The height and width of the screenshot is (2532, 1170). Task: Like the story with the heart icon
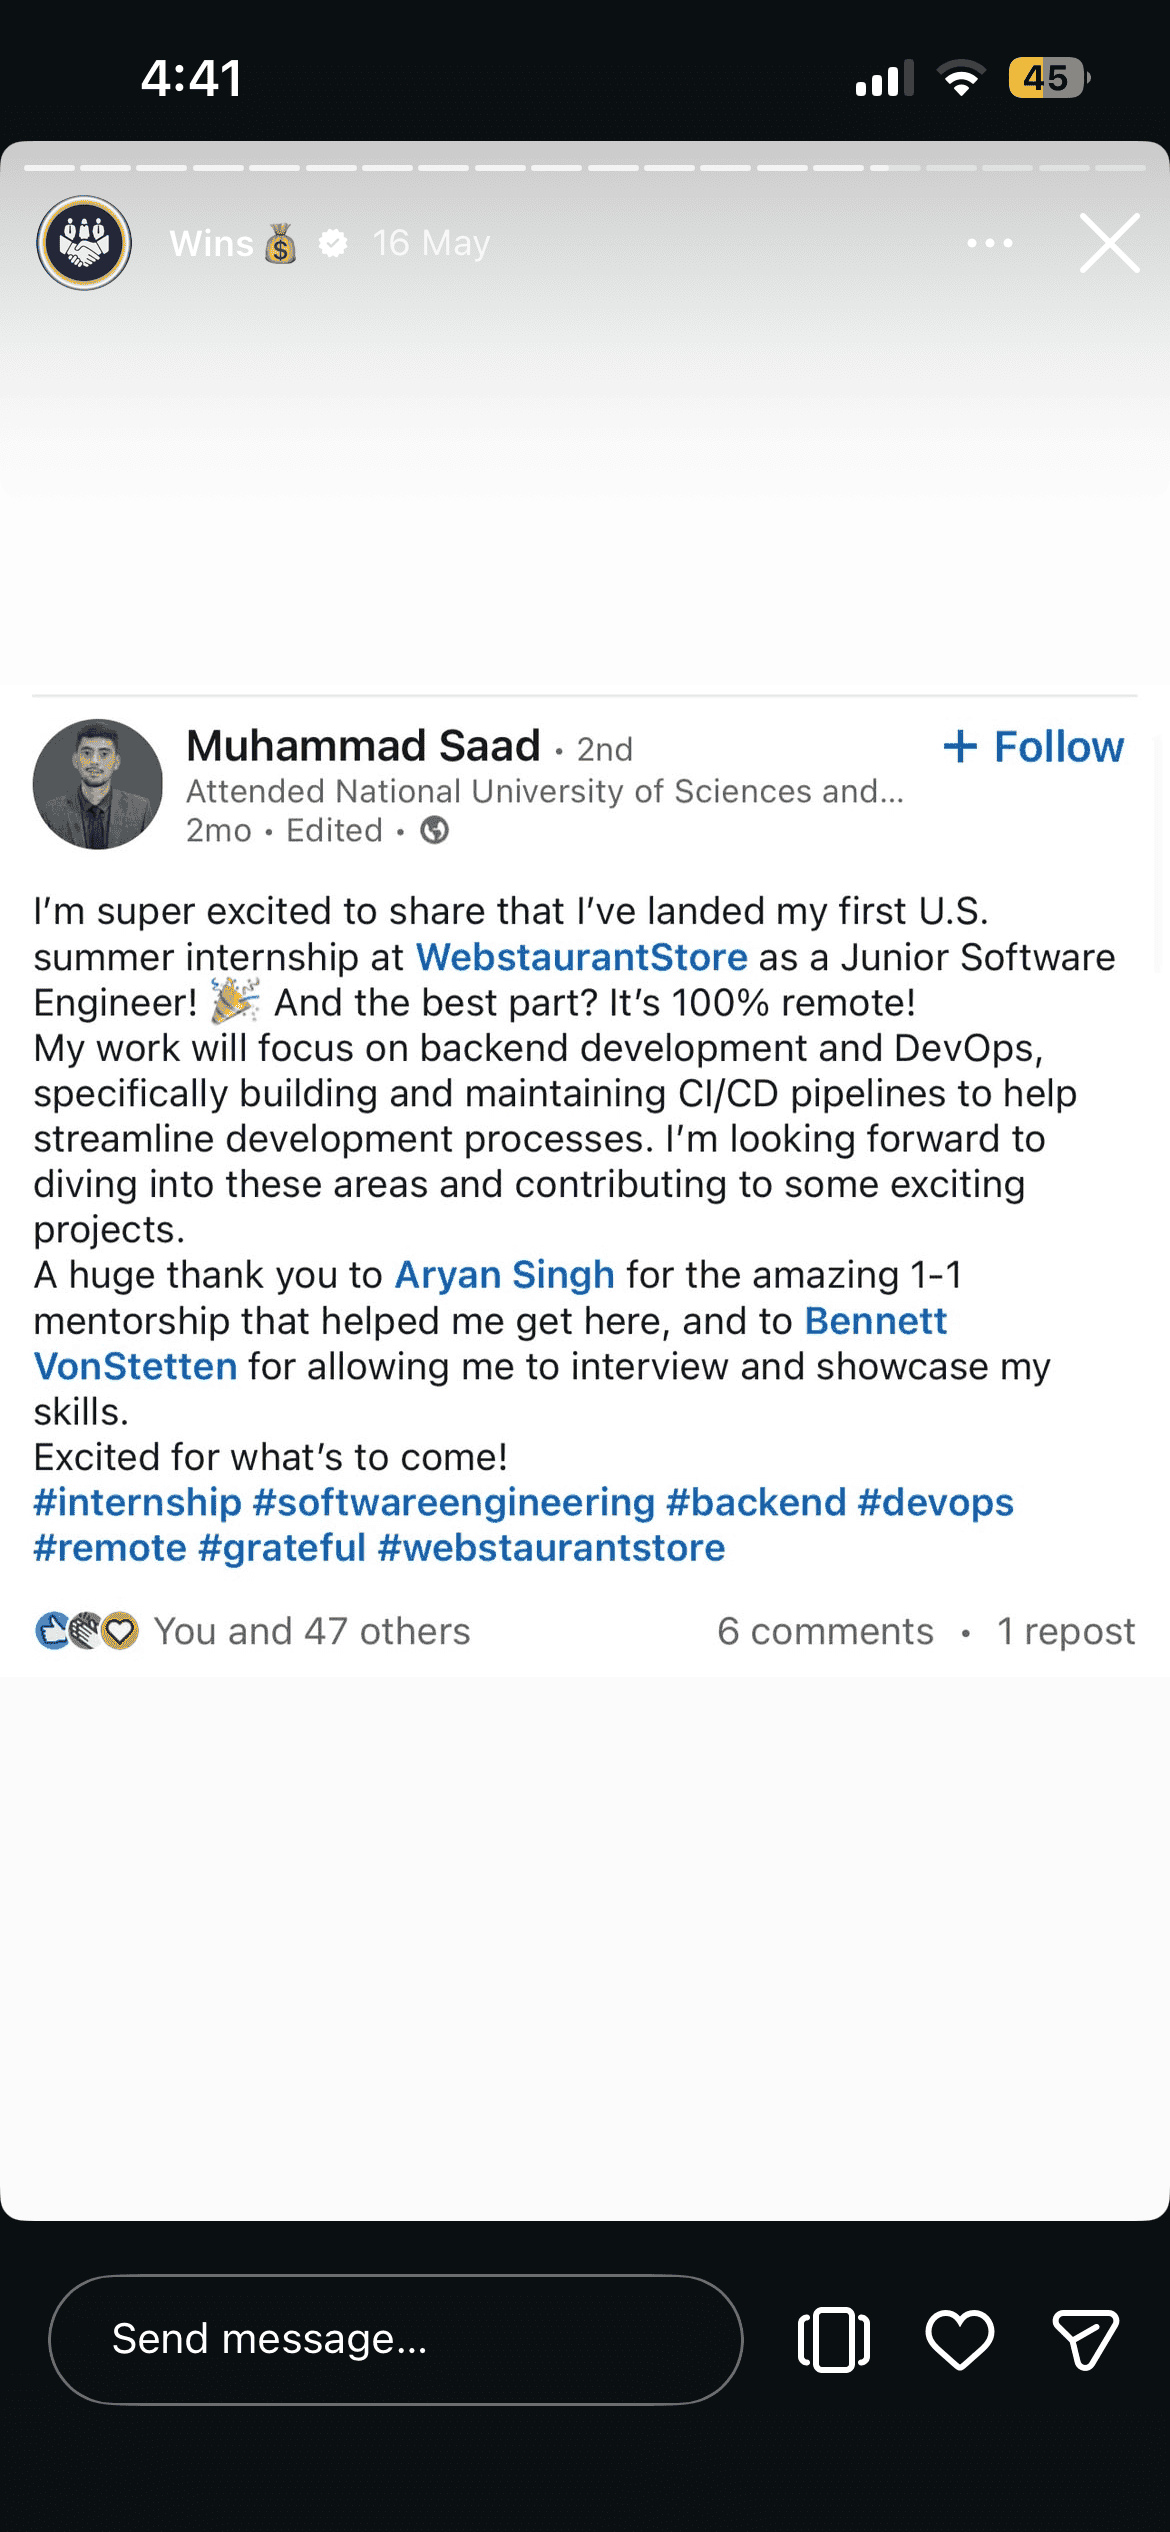coord(958,2339)
